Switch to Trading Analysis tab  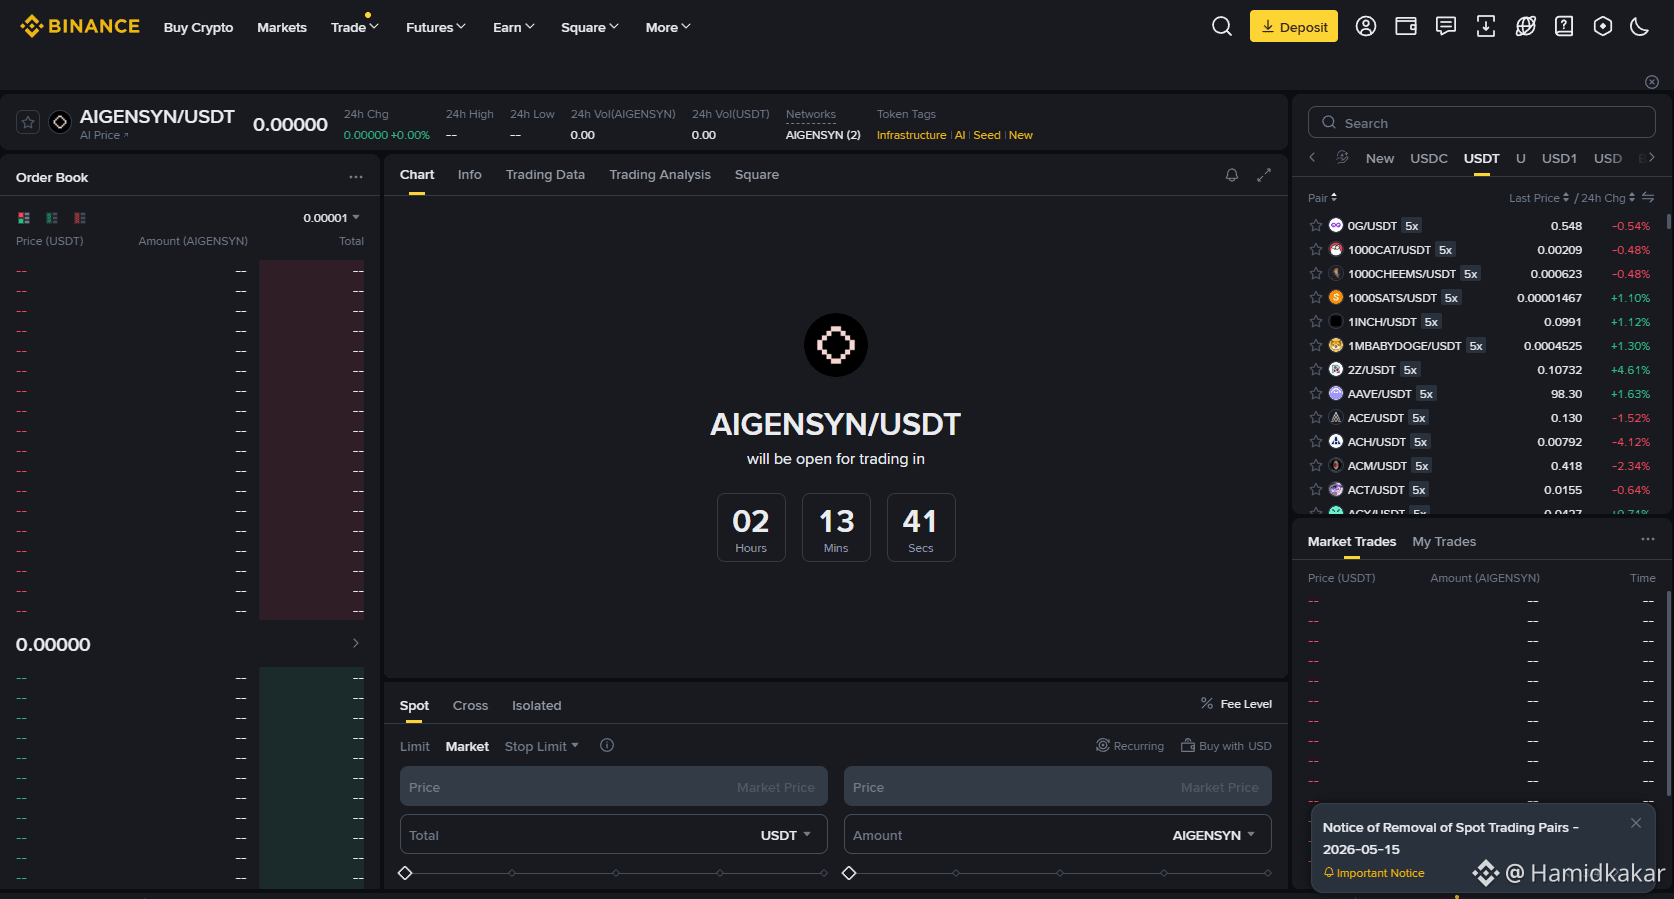pos(660,175)
